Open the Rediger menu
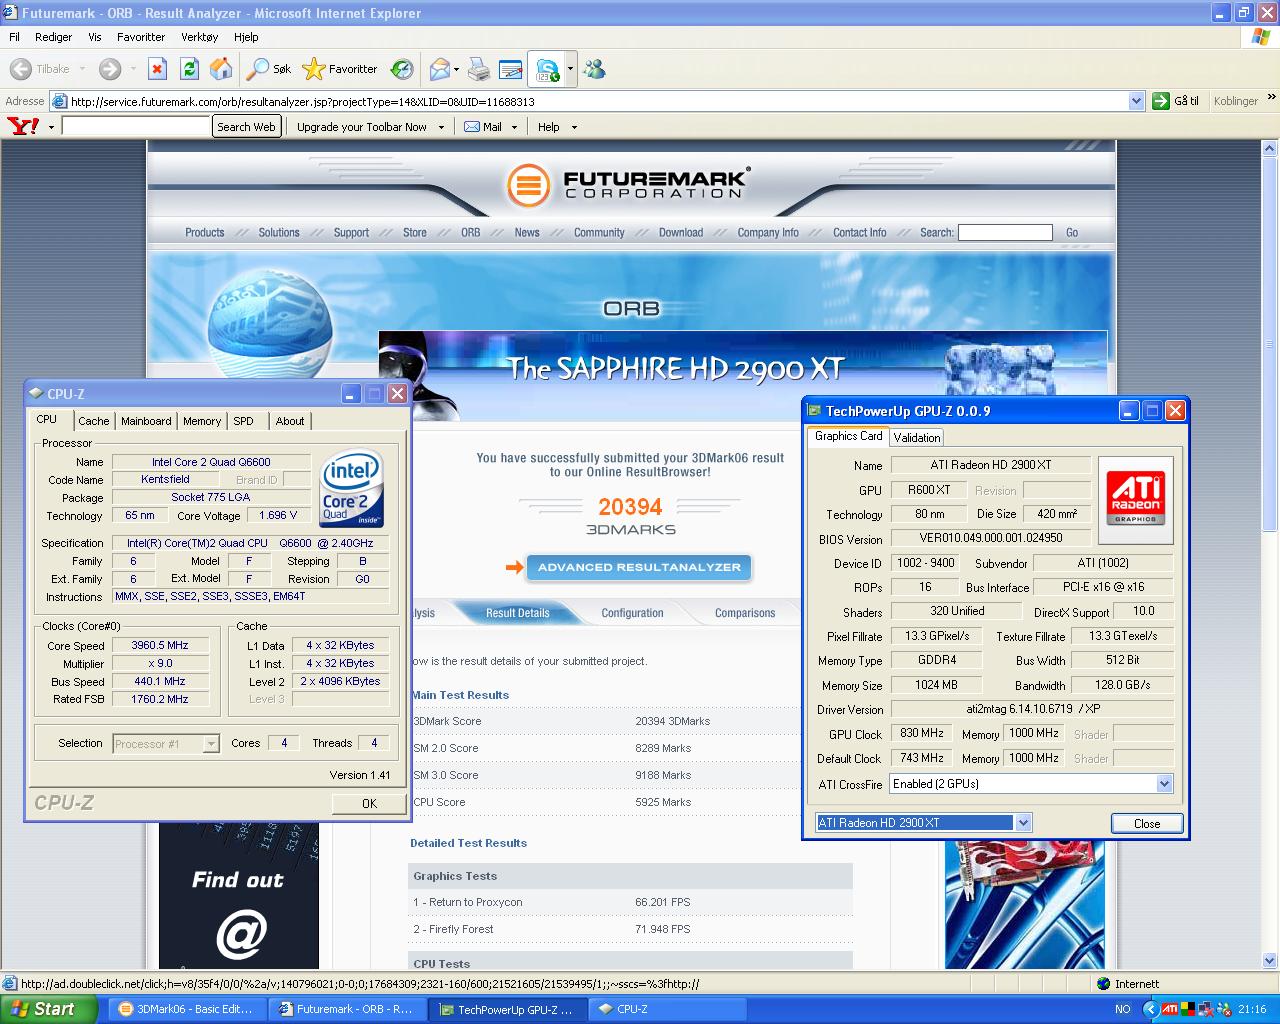The height and width of the screenshot is (1024, 1280). point(53,37)
